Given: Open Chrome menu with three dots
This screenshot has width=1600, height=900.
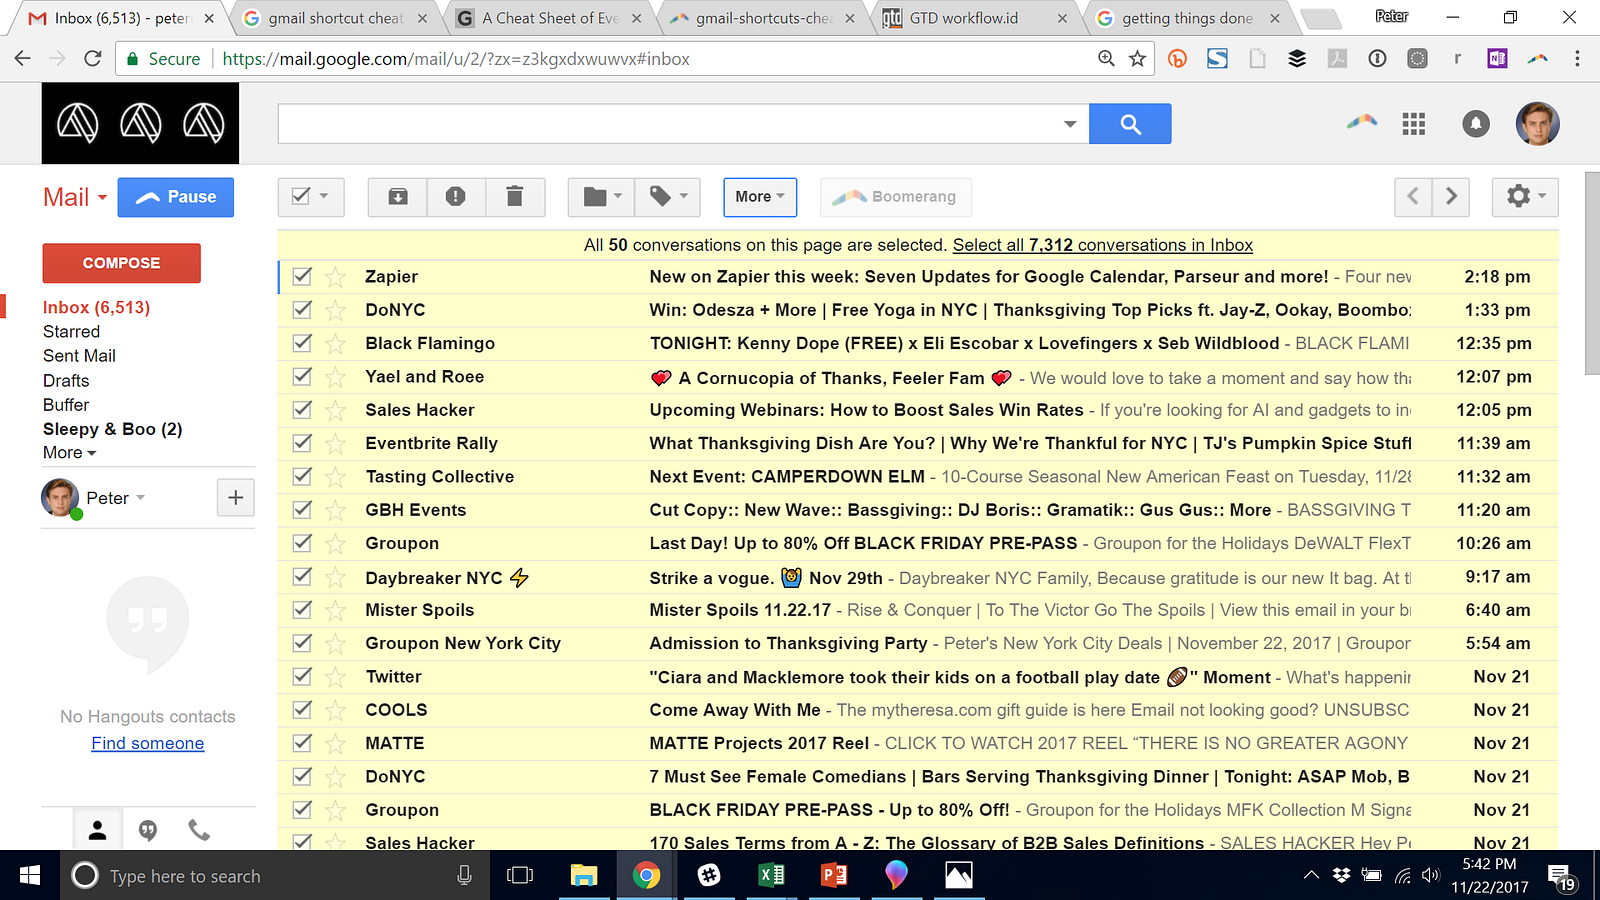Looking at the screenshot, I should [x=1577, y=59].
